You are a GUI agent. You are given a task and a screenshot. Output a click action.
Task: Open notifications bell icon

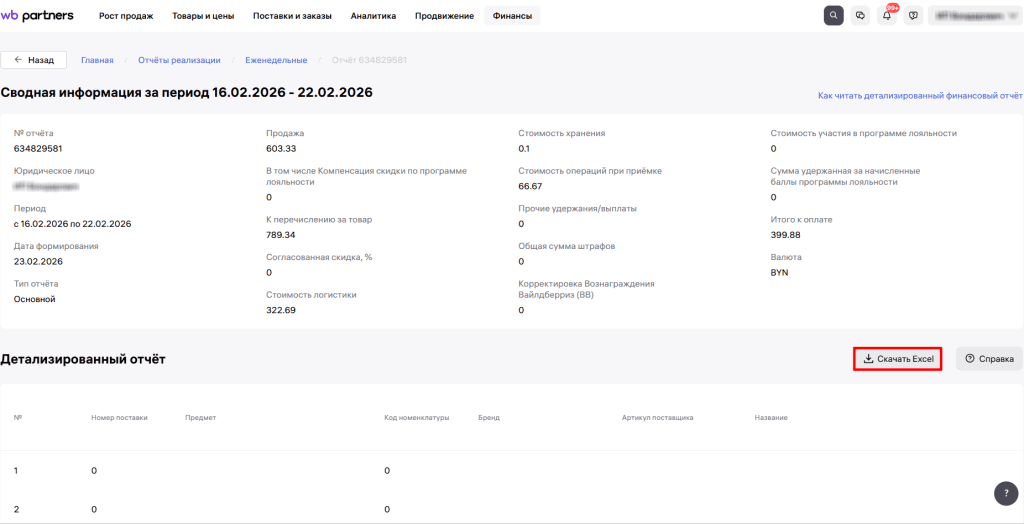tap(887, 16)
